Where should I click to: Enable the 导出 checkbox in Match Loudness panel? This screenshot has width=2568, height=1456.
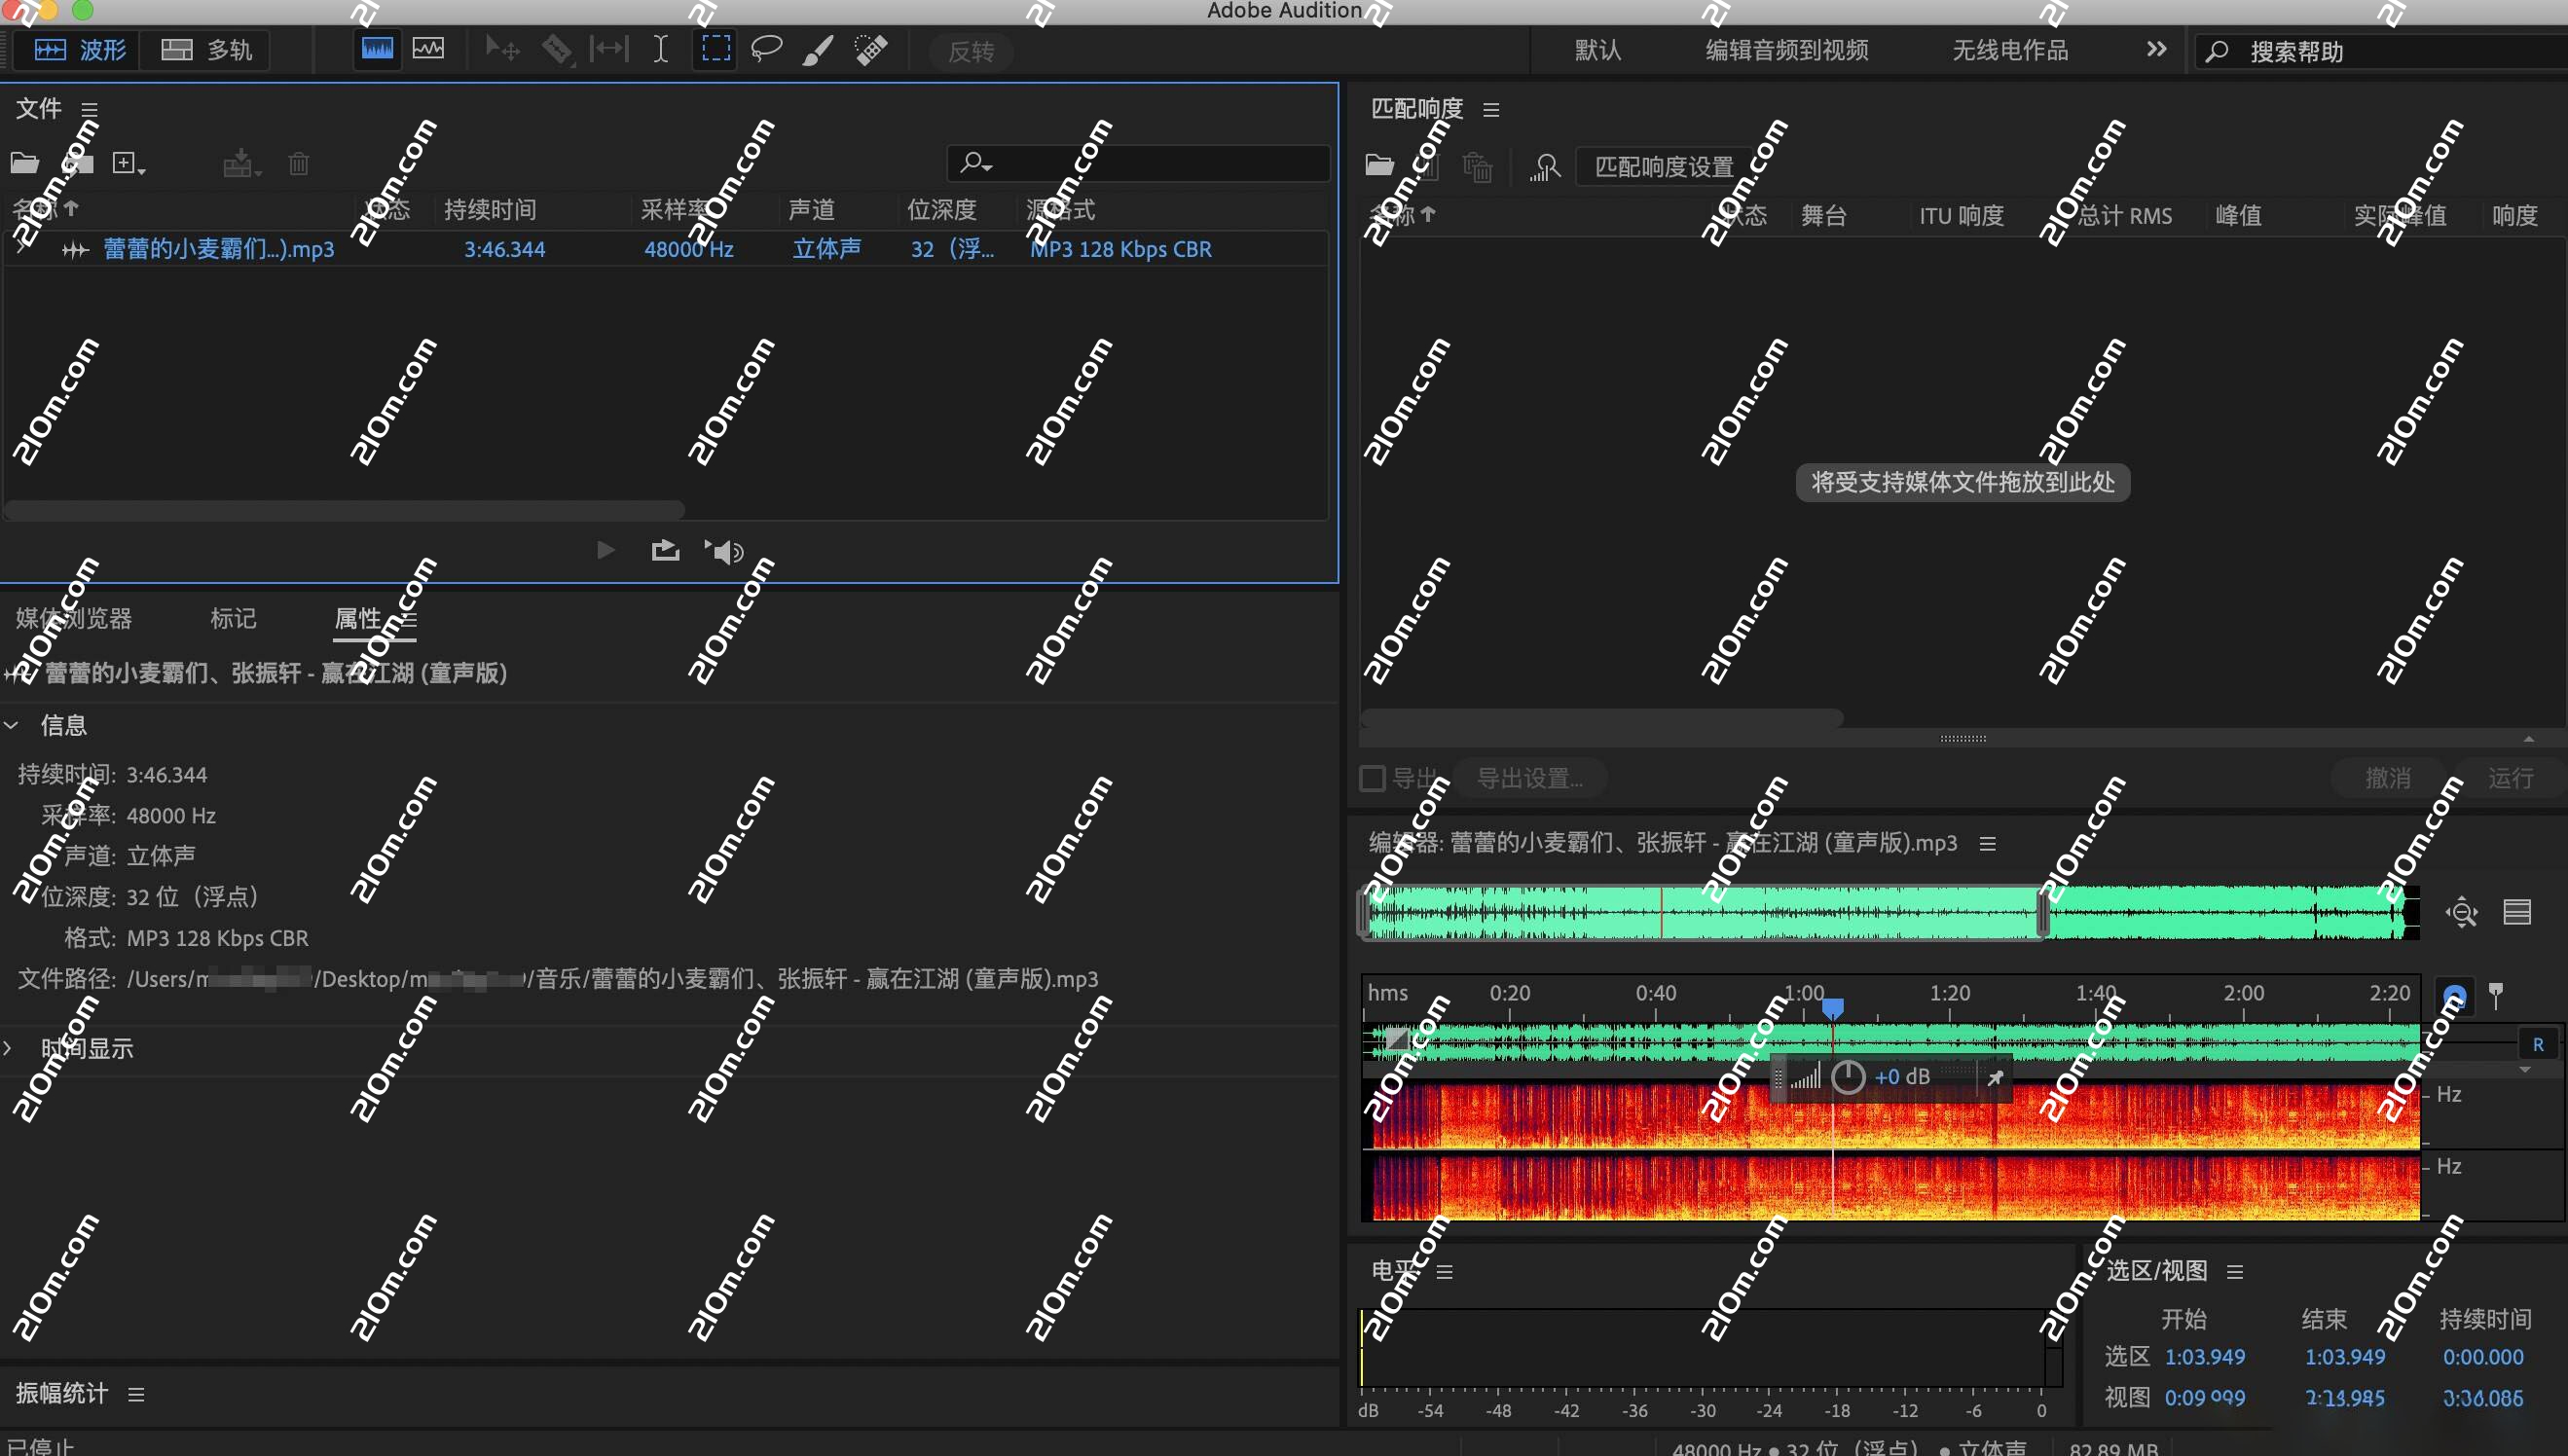point(1371,778)
